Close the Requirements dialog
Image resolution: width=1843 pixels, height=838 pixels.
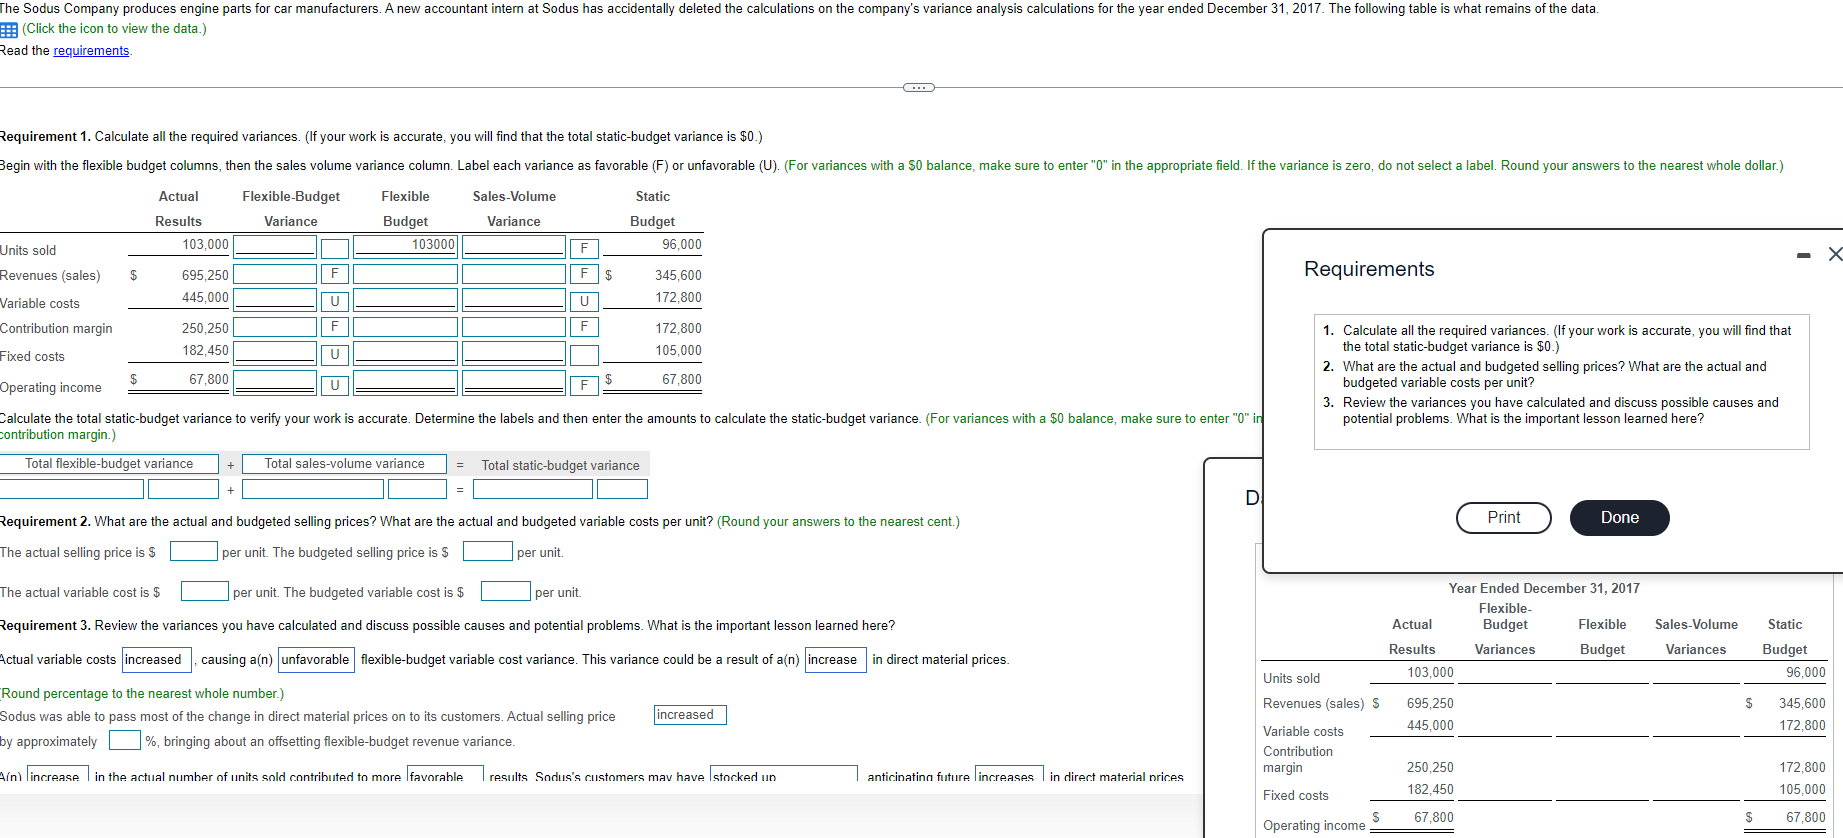(1835, 255)
